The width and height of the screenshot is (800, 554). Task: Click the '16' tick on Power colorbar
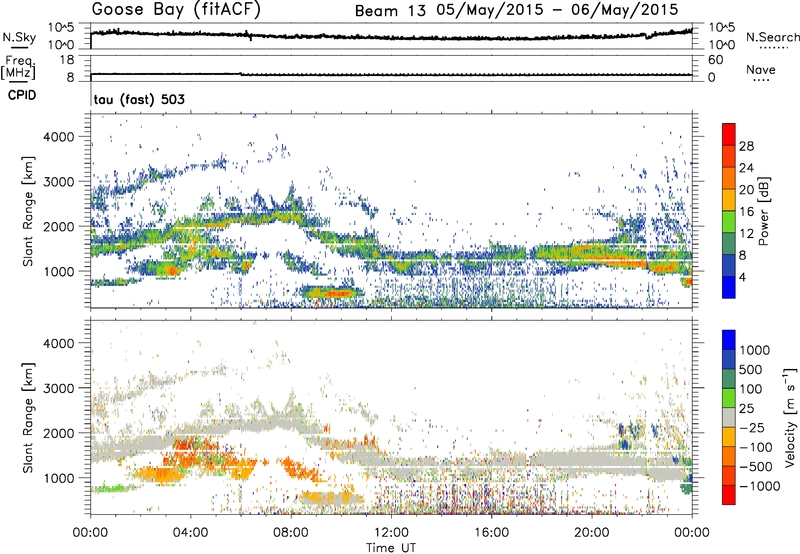click(x=746, y=212)
